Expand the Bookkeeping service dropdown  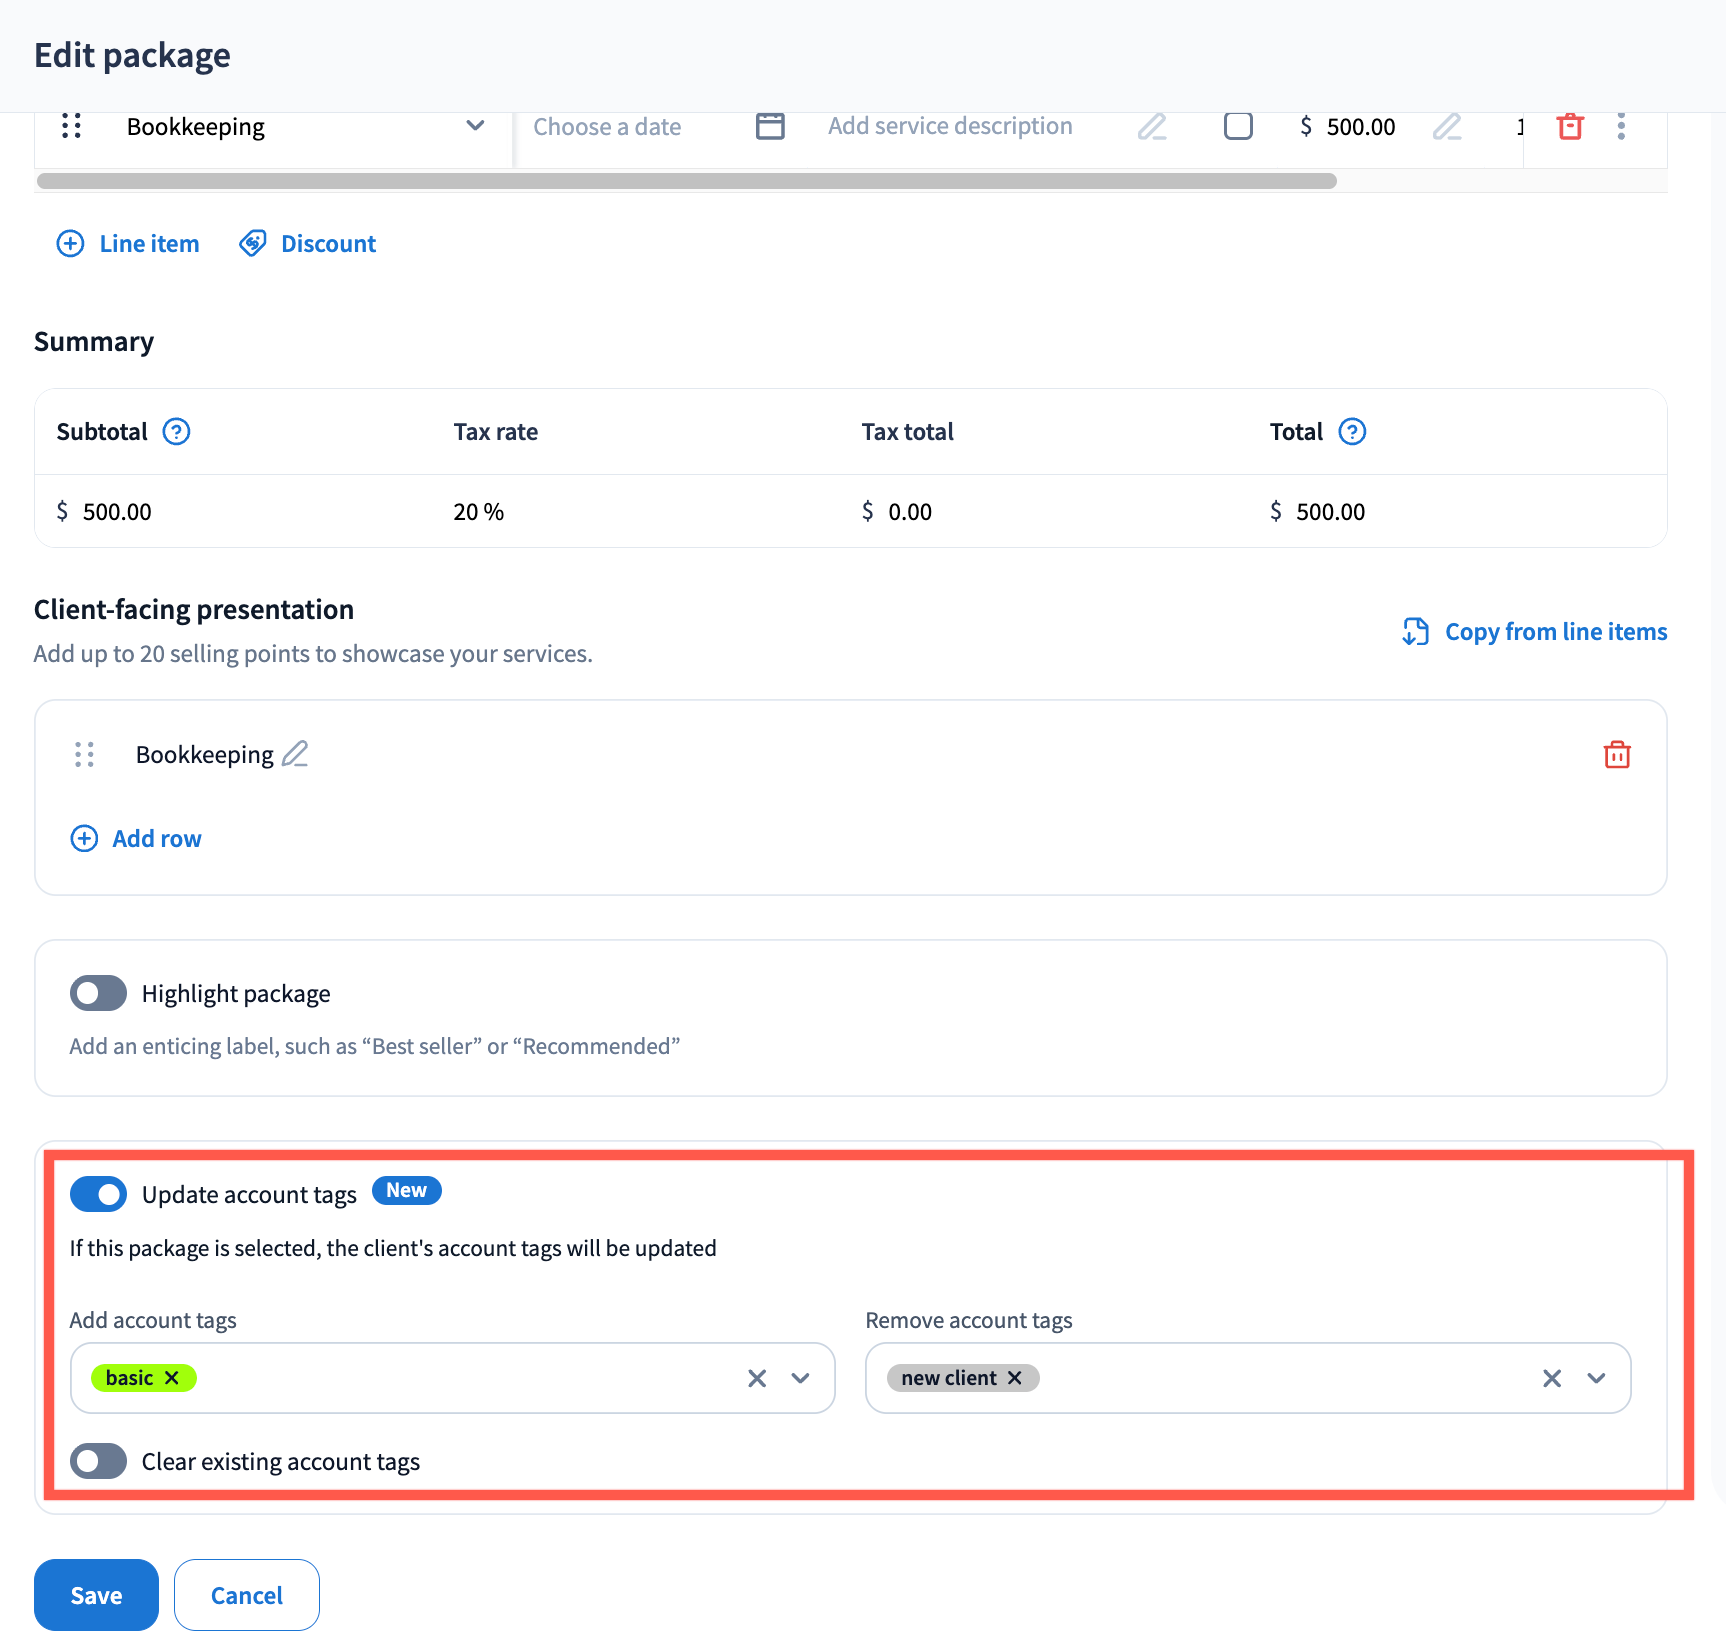tap(475, 126)
